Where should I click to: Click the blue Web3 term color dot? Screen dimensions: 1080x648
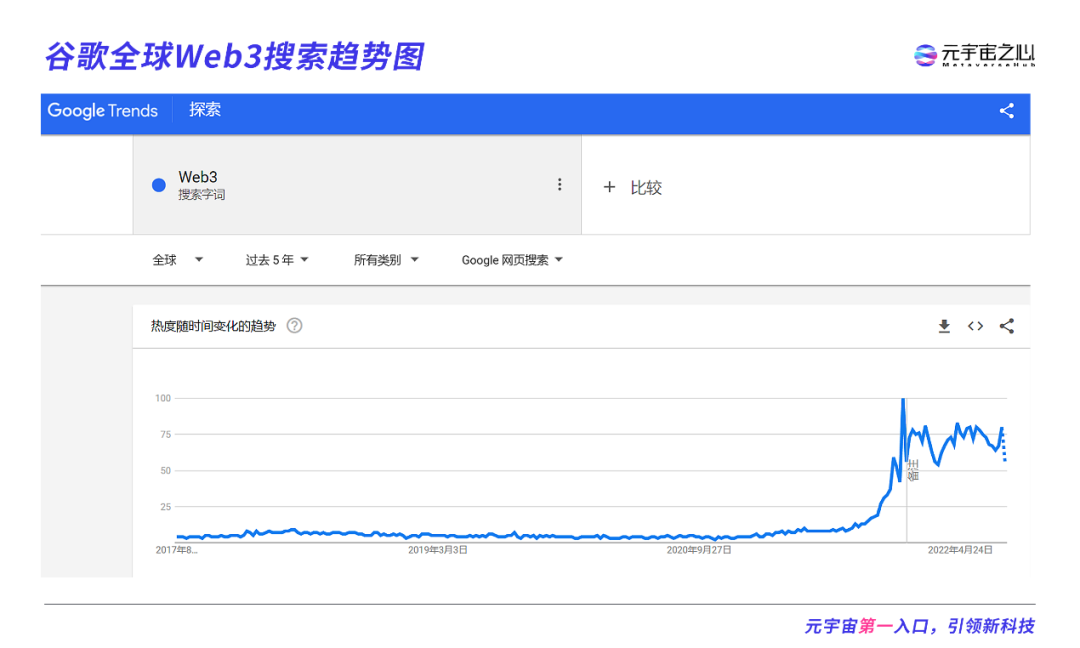pos(158,185)
